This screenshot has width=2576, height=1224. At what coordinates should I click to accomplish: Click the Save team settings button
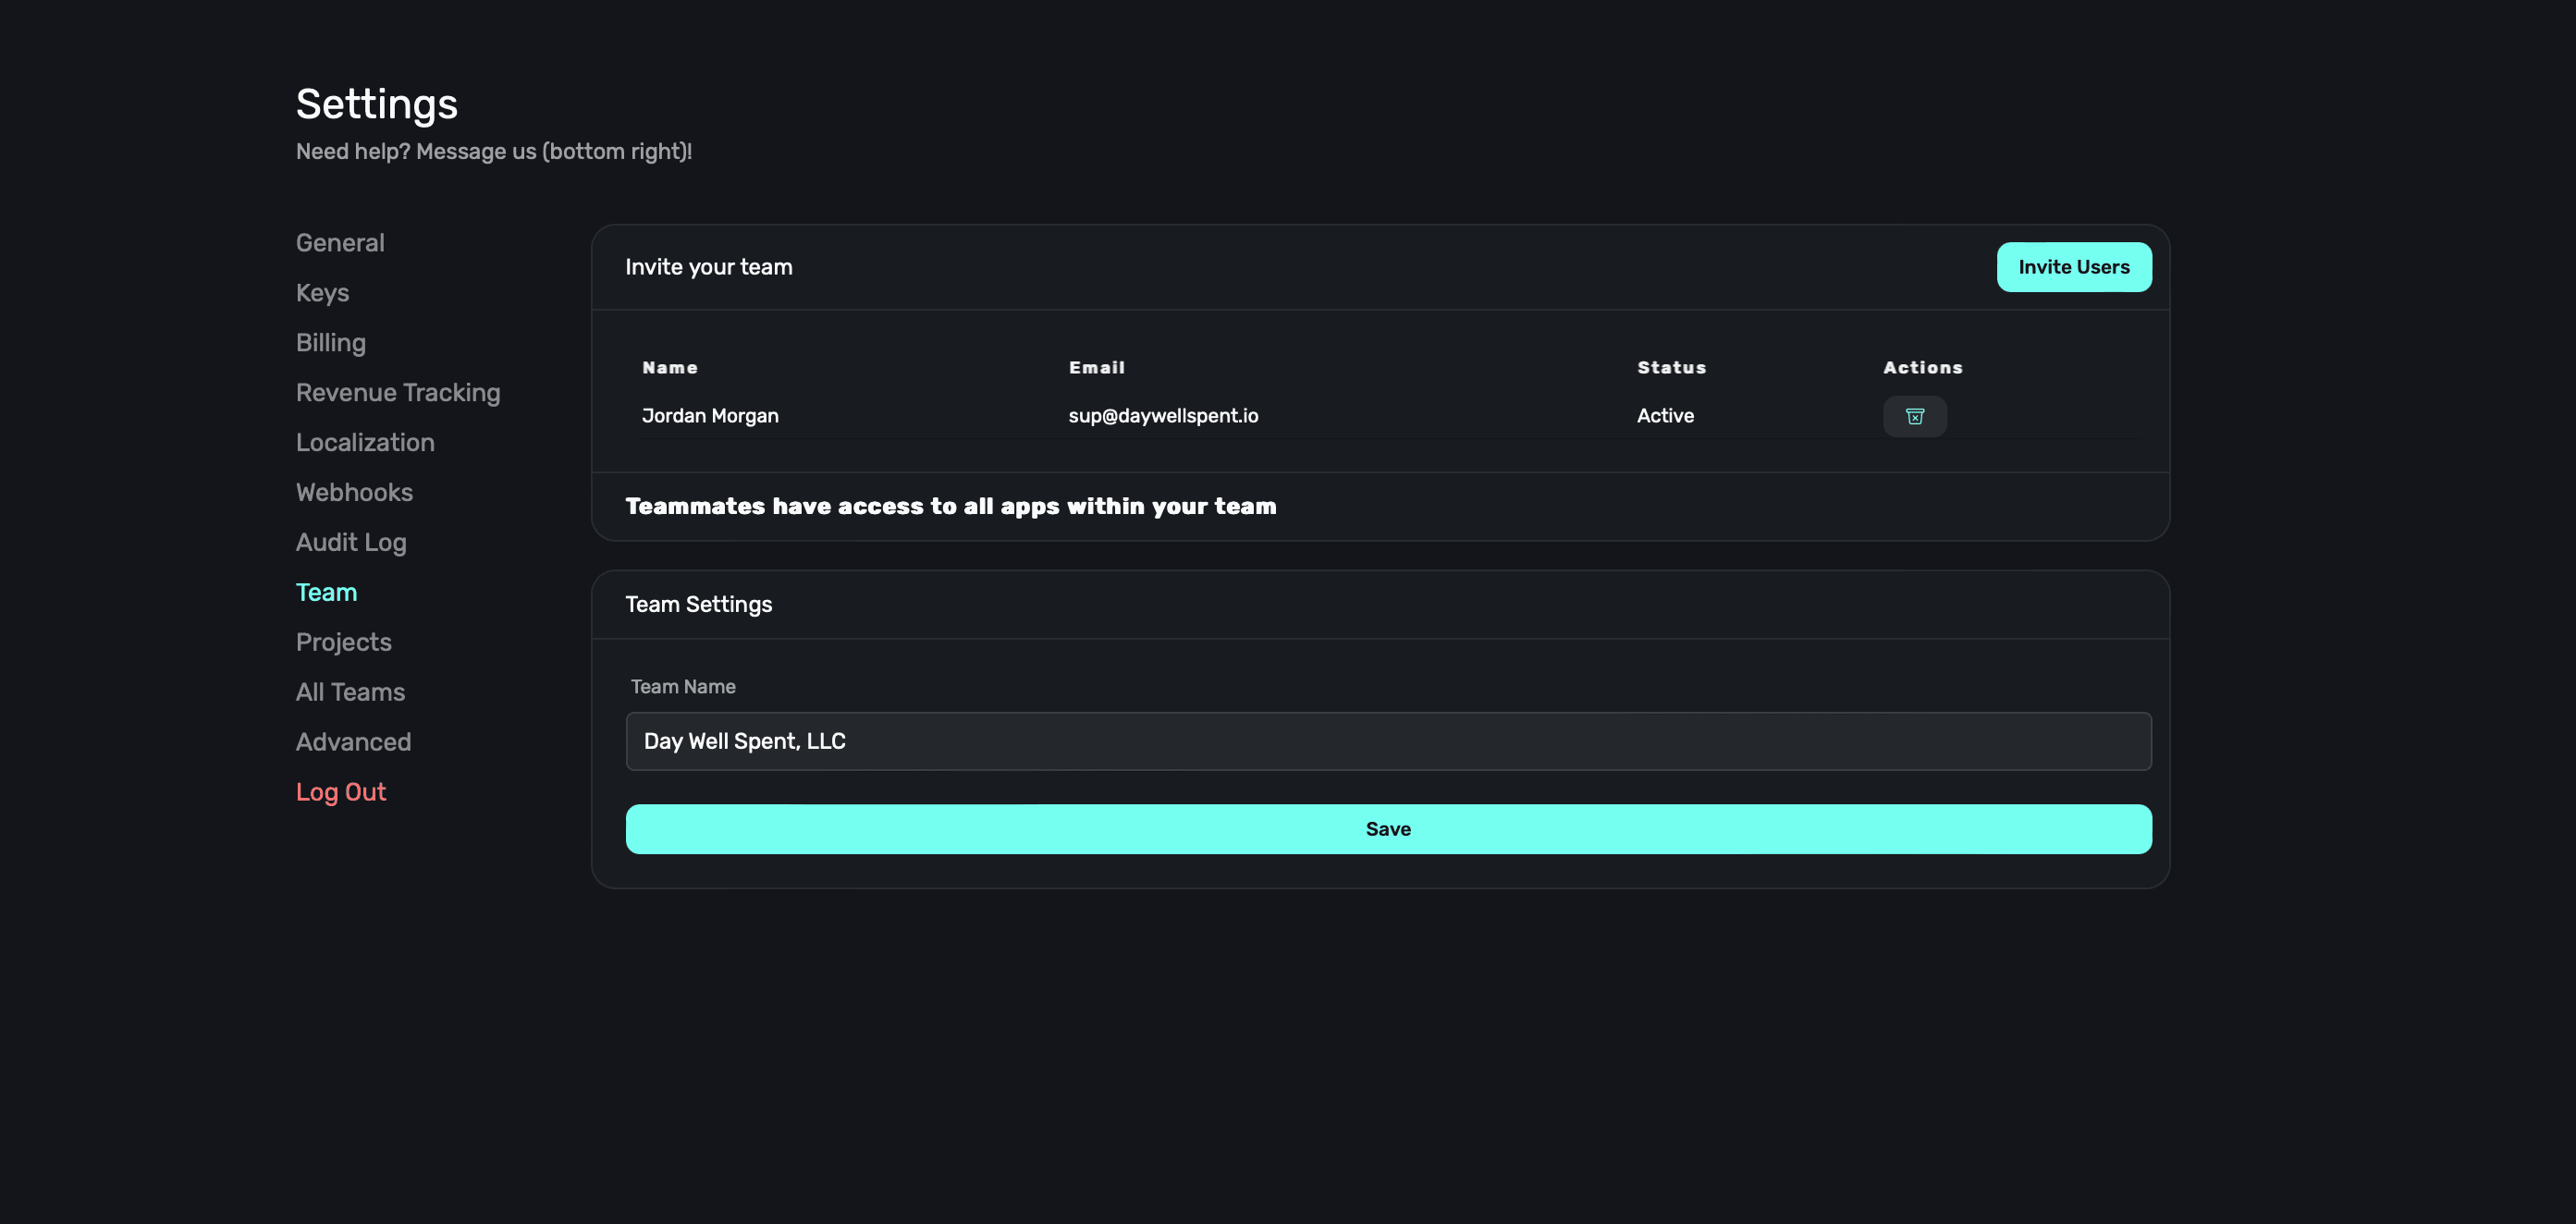1388,829
